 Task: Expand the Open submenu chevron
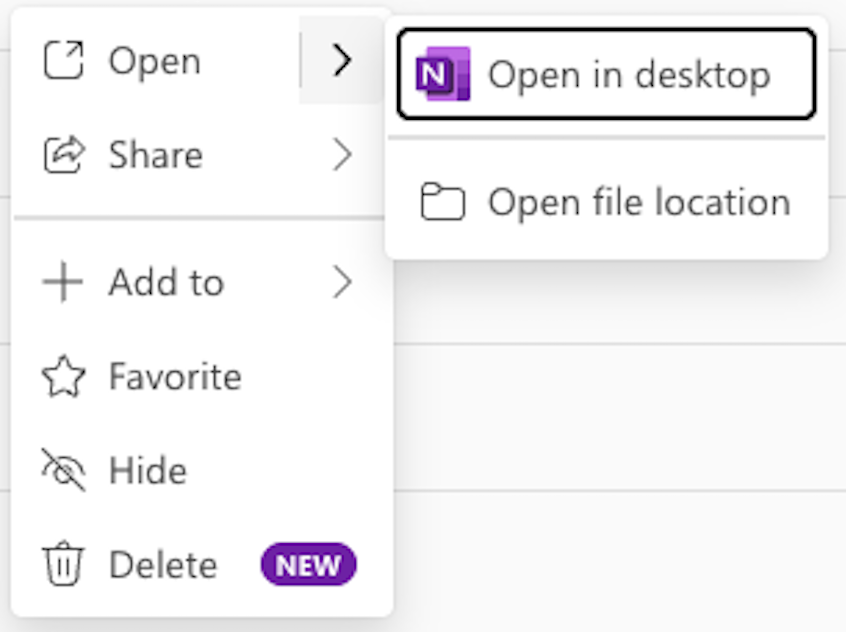(x=342, y=60)
